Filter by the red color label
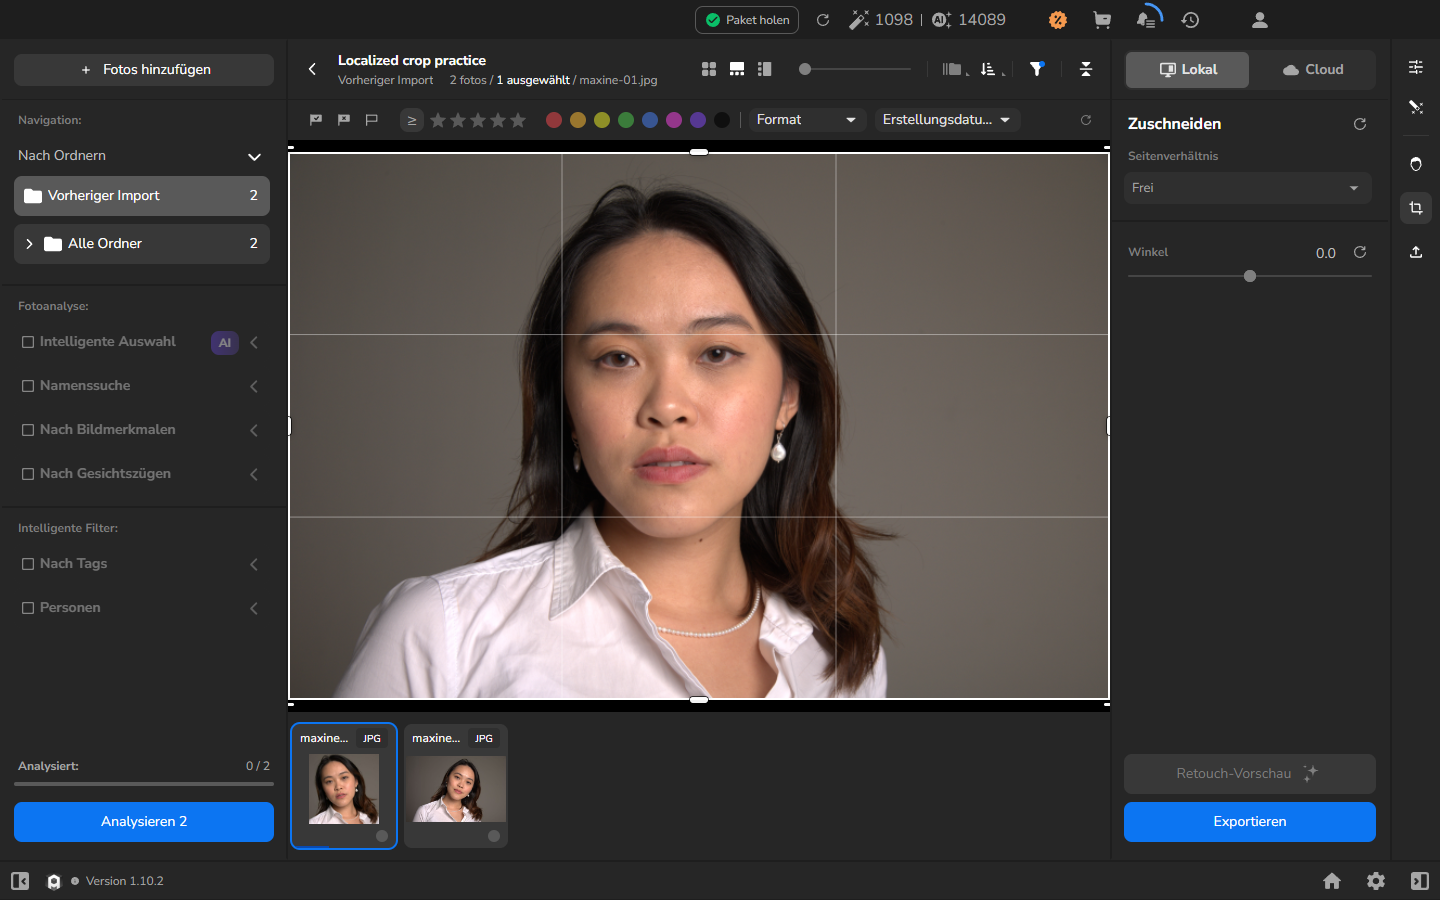 pos(554,120)
